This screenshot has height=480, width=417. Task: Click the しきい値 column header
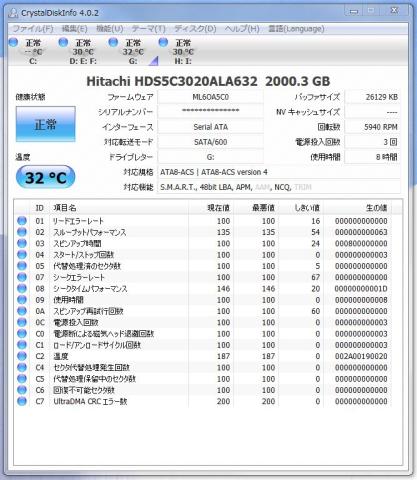coord(301,208)
